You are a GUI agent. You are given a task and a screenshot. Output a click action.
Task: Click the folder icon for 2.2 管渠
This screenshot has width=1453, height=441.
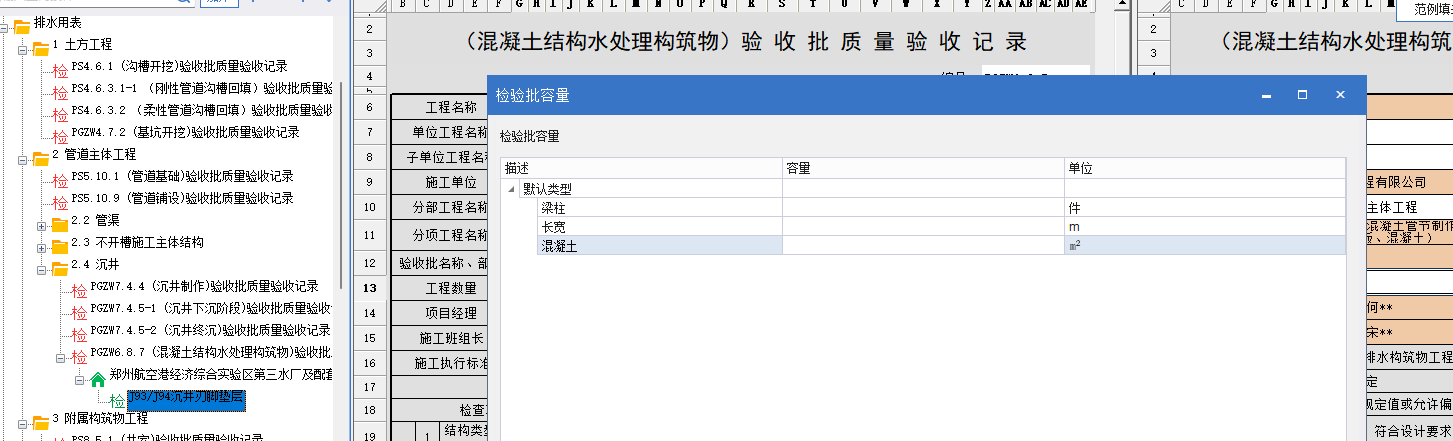(x=59, y=222)
